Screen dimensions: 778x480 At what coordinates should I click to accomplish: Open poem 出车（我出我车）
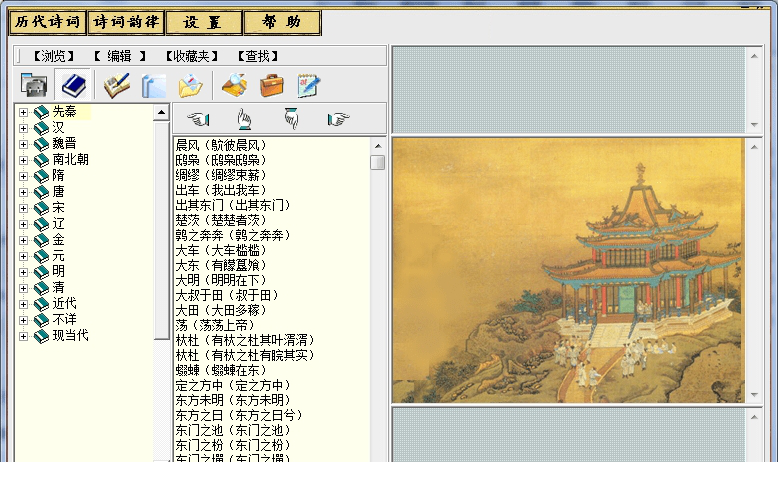coord(221,190)
